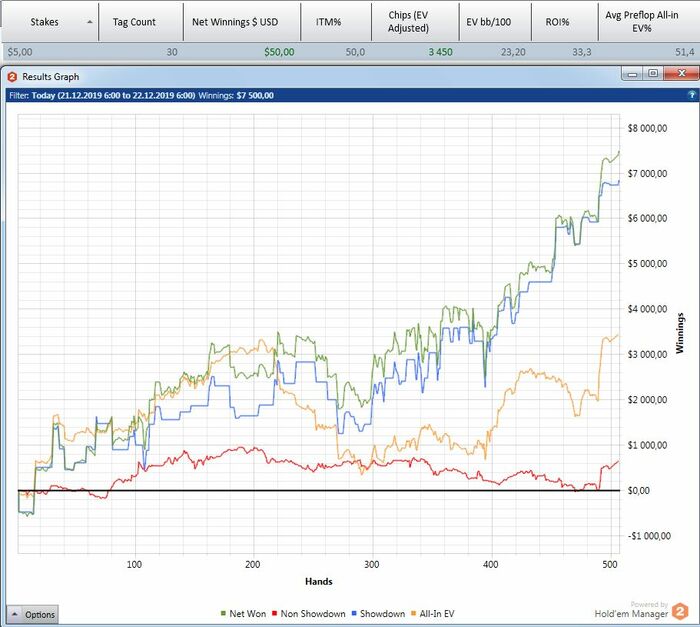Click the Net Won legend label
700x627 pixels.
[247, 614]
